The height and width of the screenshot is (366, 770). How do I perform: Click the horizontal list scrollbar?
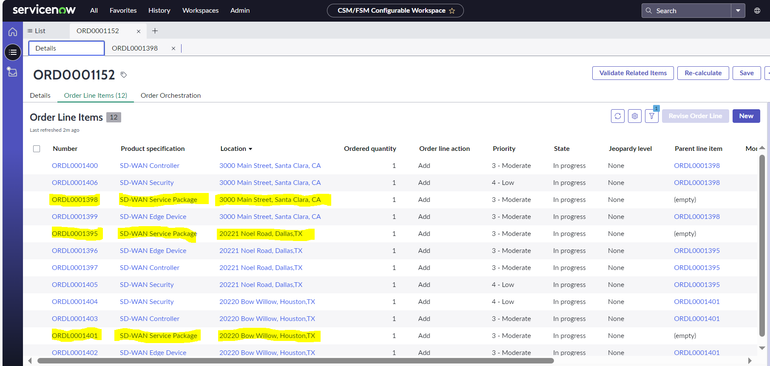(295, 361)
